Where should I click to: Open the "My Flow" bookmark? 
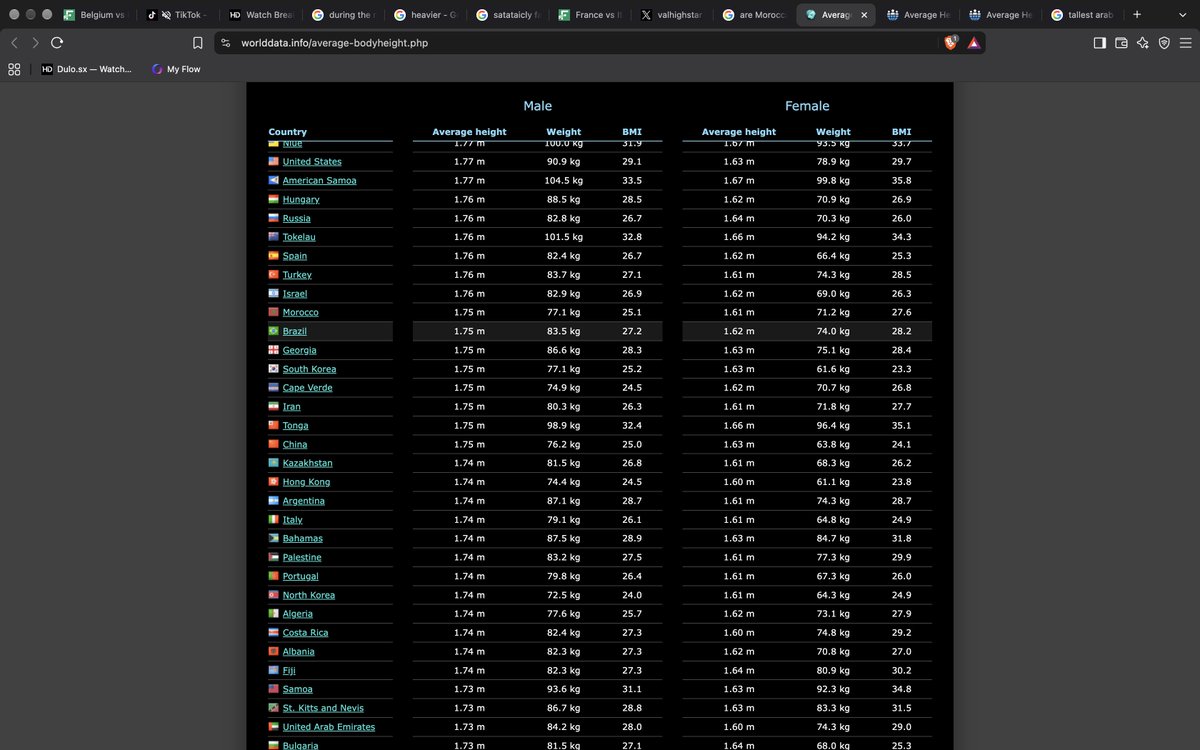coord(176,69)
